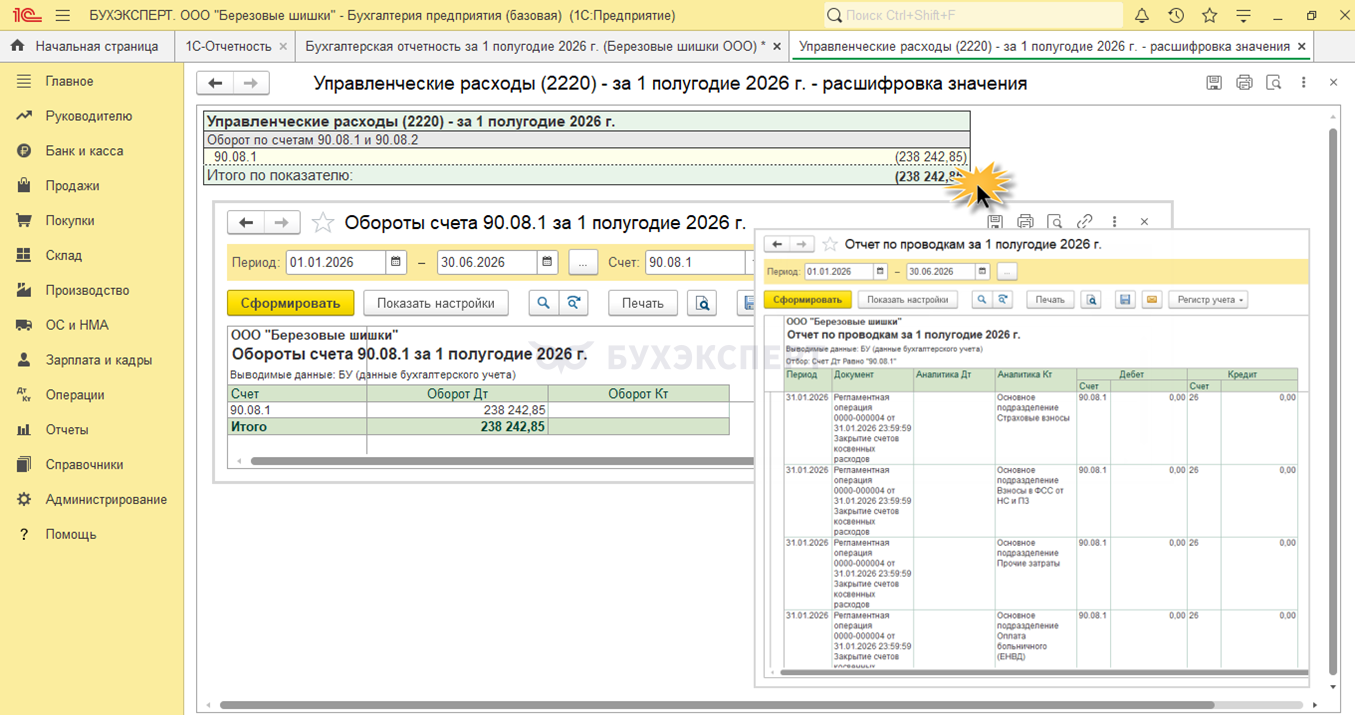Image resolution: width=1355 pixels, height=715 pixels.
Task: Save icon in Отчет по проводкам toolbar
Action: [x=1125, y=299]
